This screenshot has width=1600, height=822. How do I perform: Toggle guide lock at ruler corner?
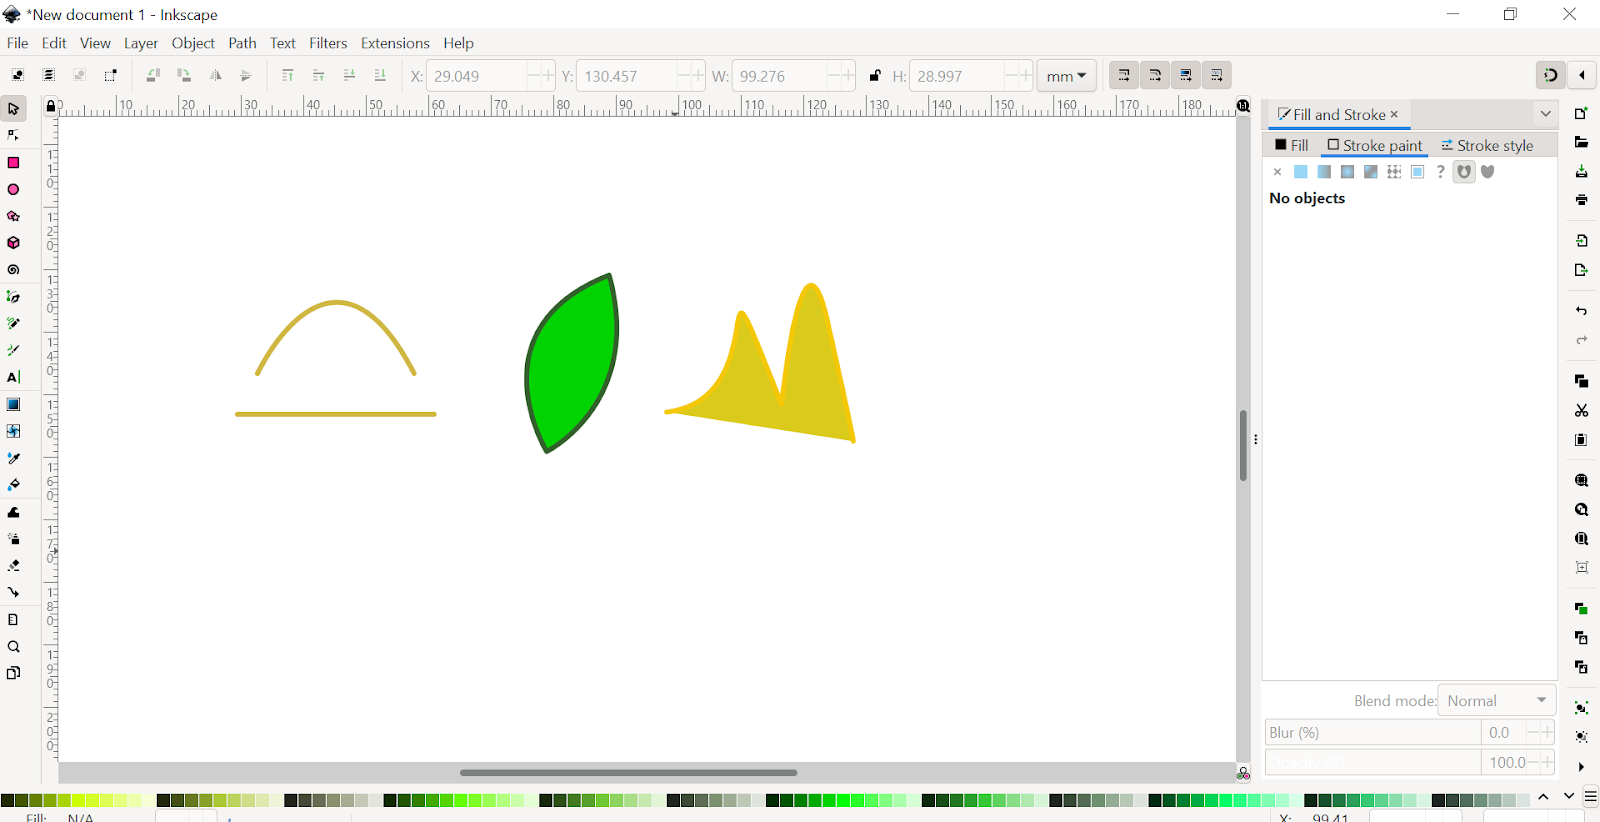(x=50, y=106)
